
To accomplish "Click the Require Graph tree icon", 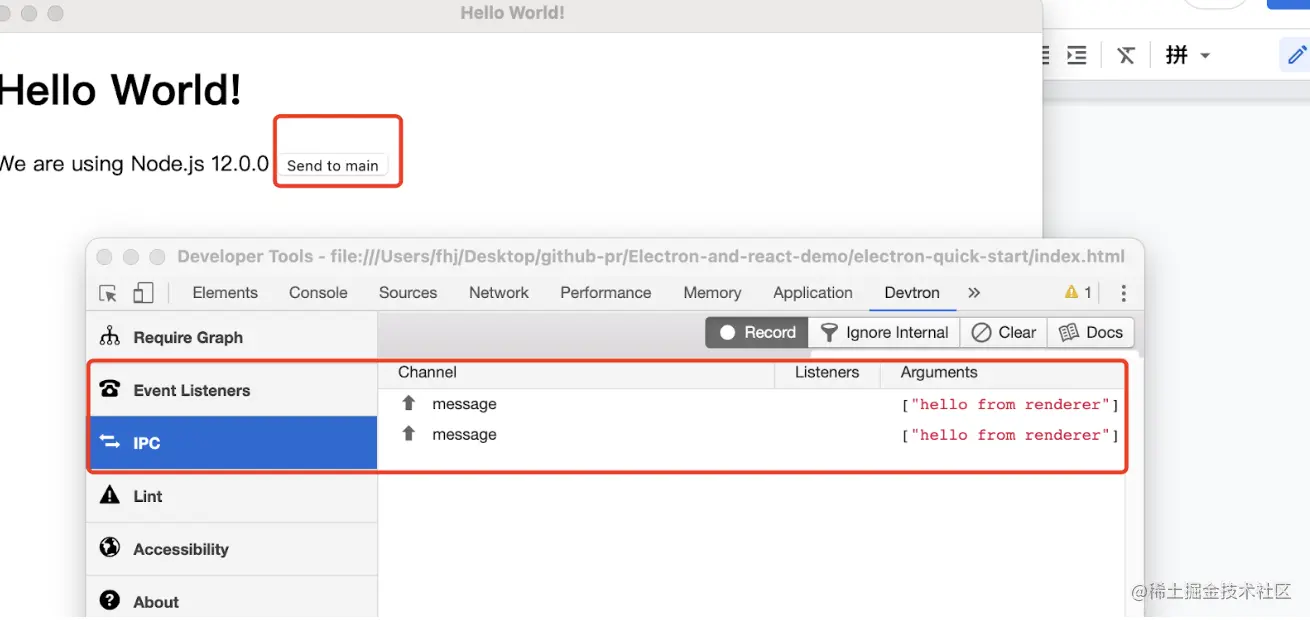I will pyautogui.click(x=110, y=336).
